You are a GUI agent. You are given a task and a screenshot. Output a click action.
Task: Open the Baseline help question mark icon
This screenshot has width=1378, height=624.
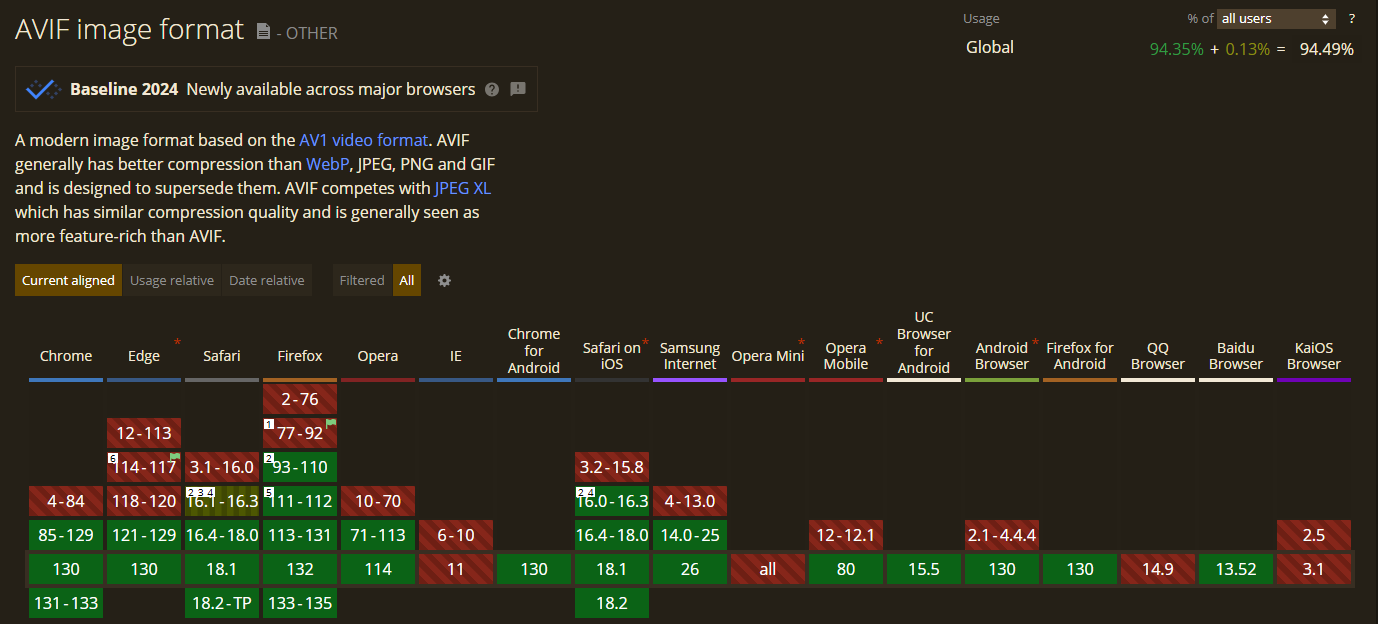(492, 89)
